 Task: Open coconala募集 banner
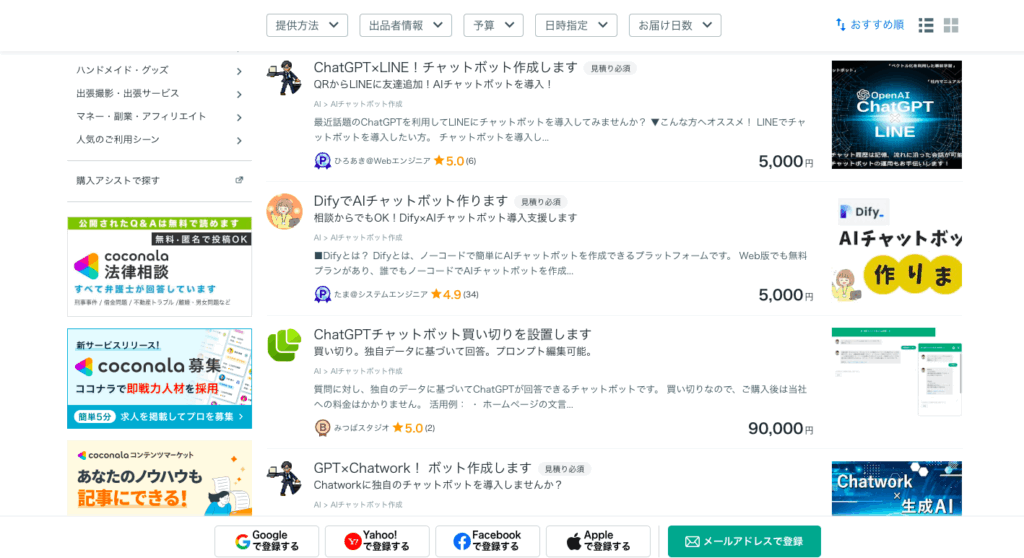pos(159,378)
